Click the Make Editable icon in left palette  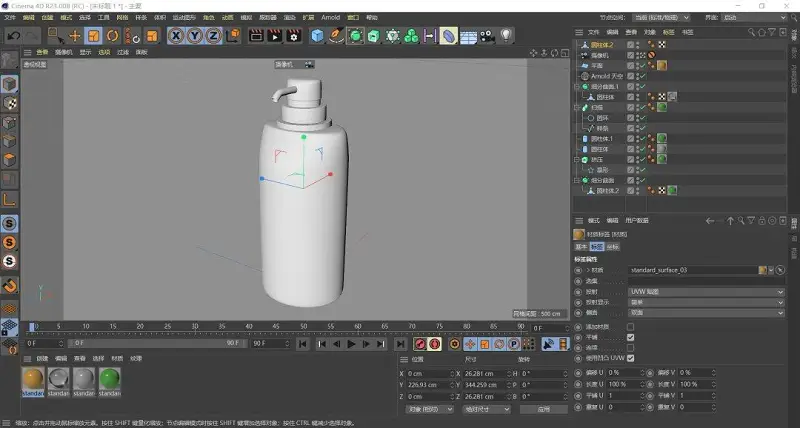pos(9,60)
